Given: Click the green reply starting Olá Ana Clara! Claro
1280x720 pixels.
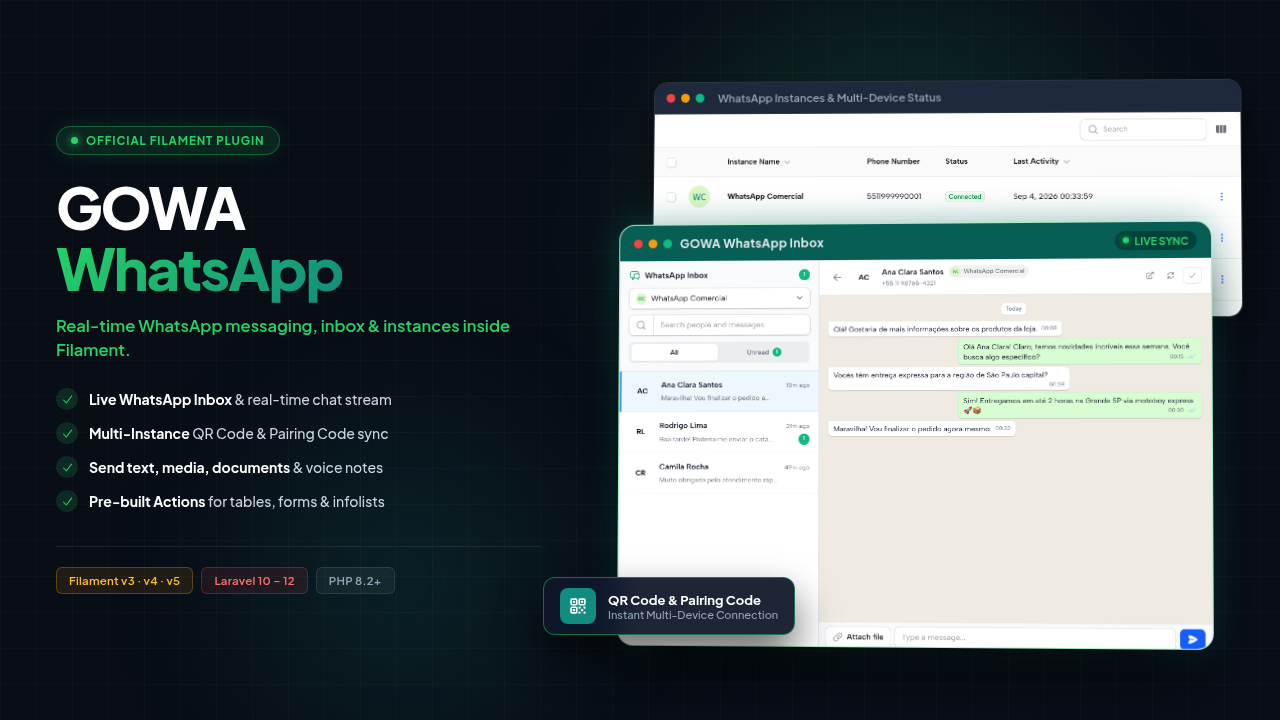Looking at the screenshot, I should 1080,351.
